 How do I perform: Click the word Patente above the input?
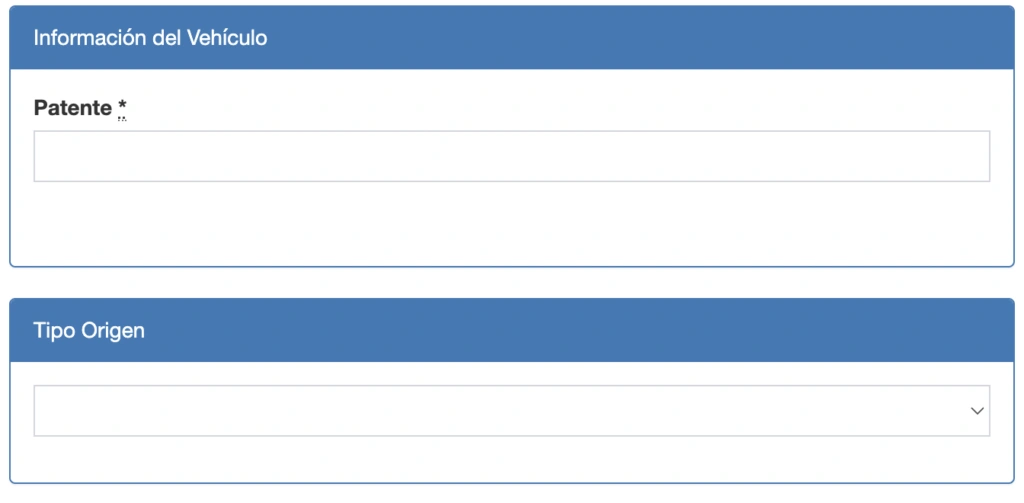[x=73, y=109]
